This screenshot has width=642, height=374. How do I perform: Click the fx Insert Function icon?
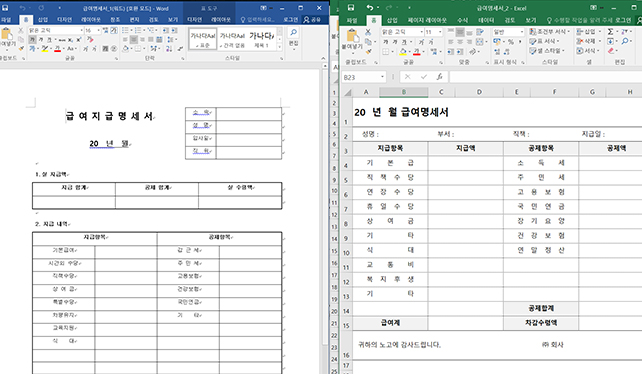(x=439, y=77)
